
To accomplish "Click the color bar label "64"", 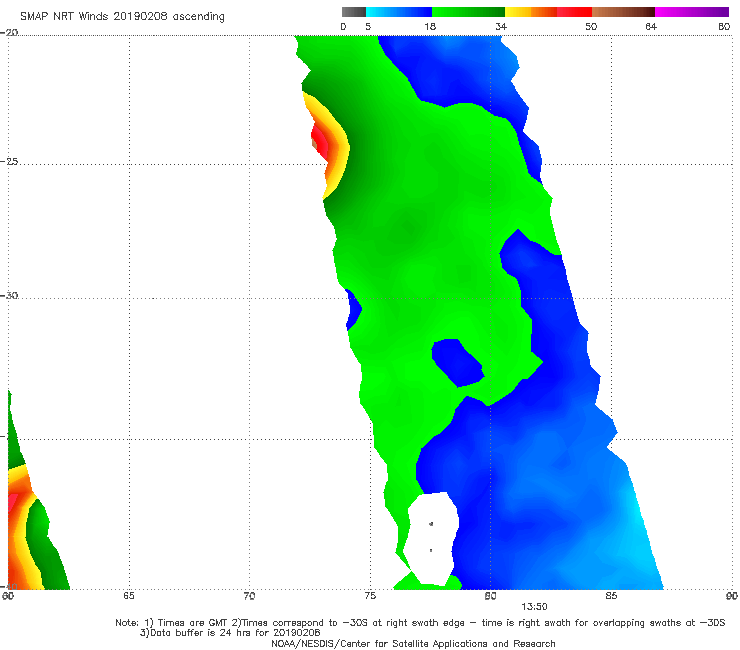I will tap(651, 26).
